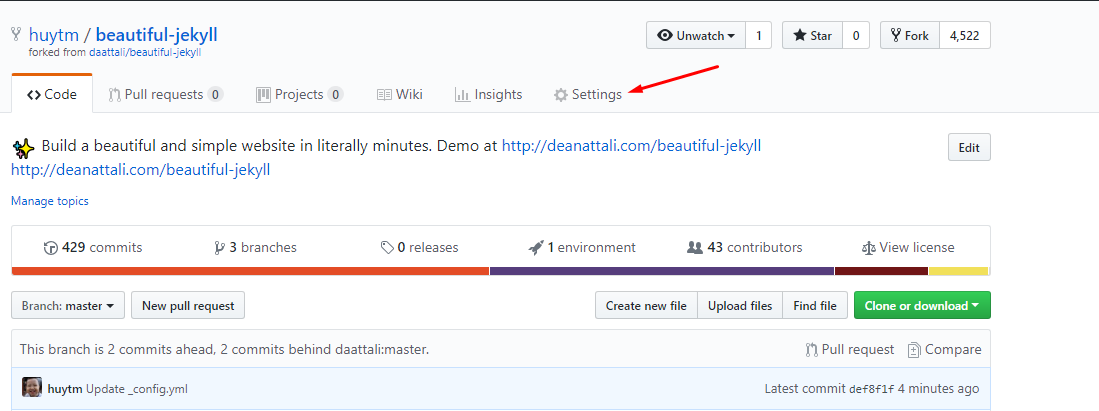Switch to the Code tab

52,95
